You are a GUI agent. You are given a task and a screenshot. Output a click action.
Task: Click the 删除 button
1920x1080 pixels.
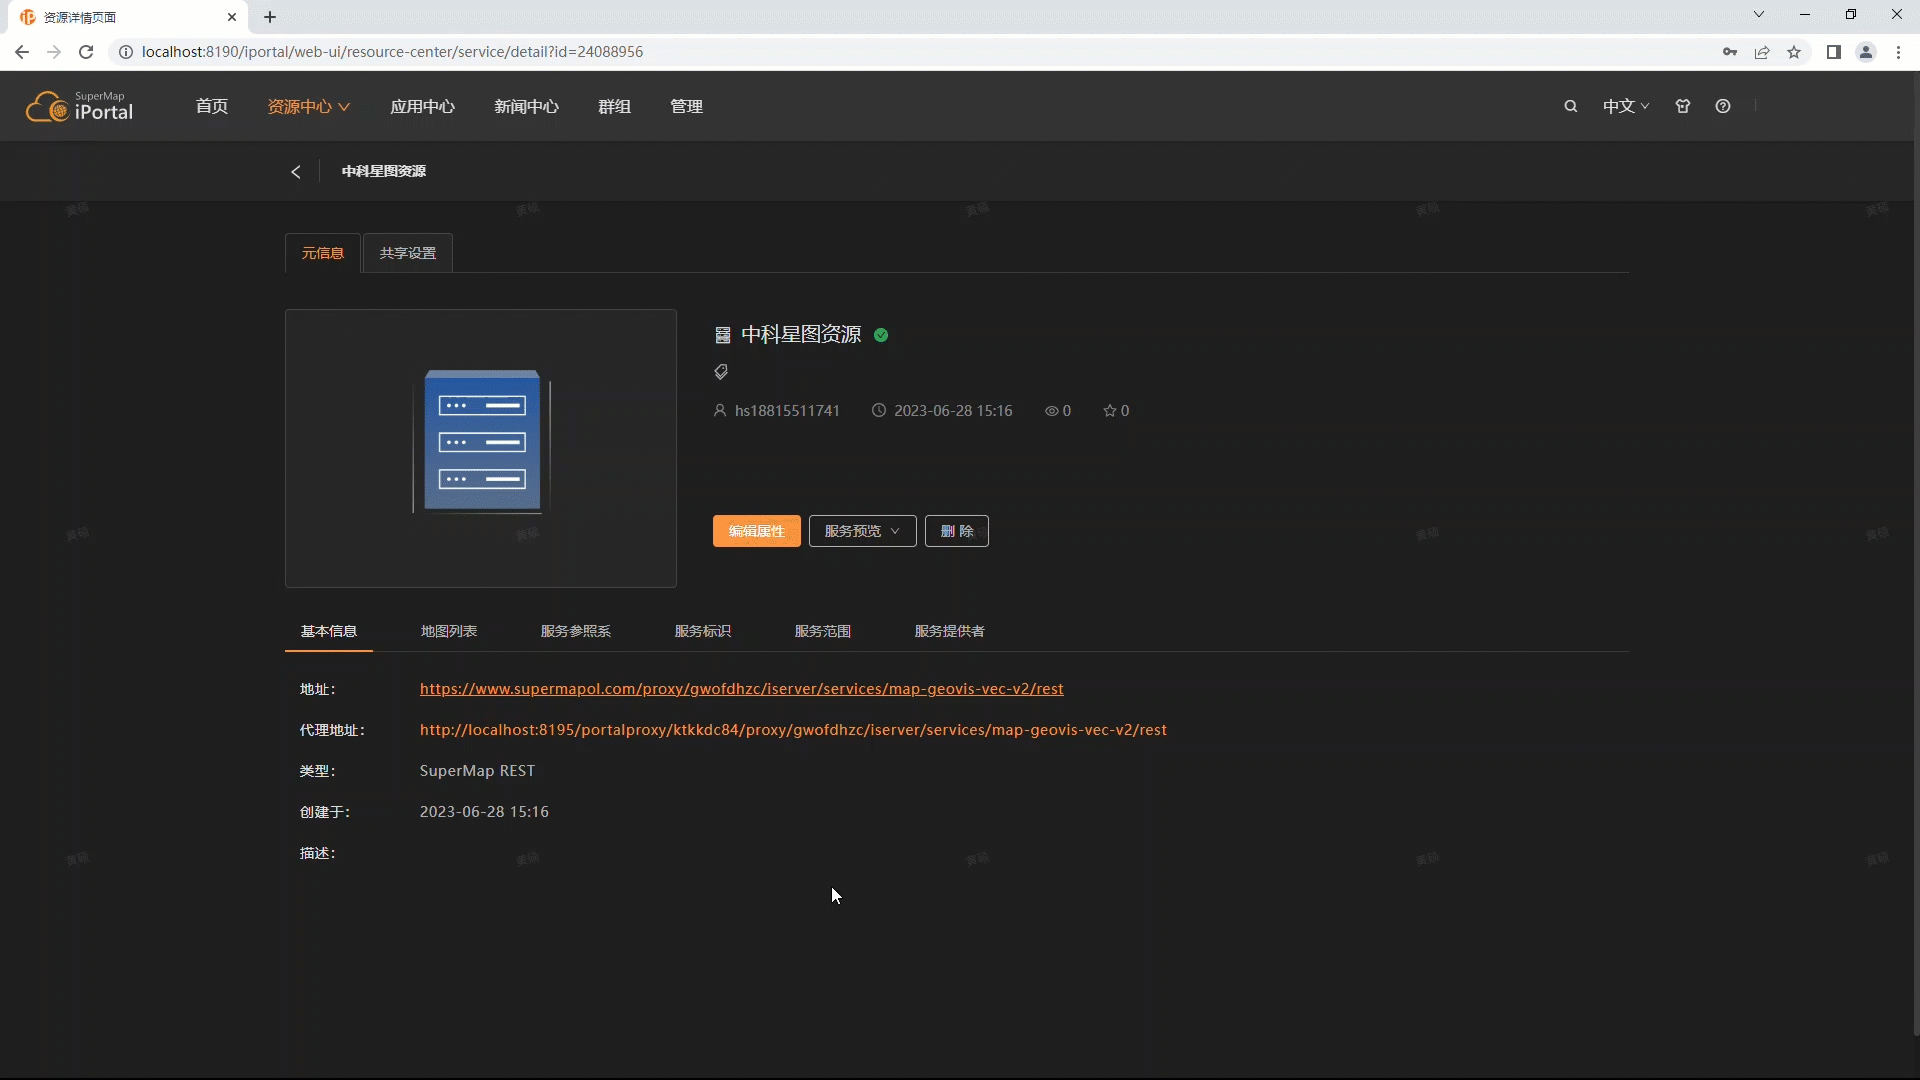[957, 531]
